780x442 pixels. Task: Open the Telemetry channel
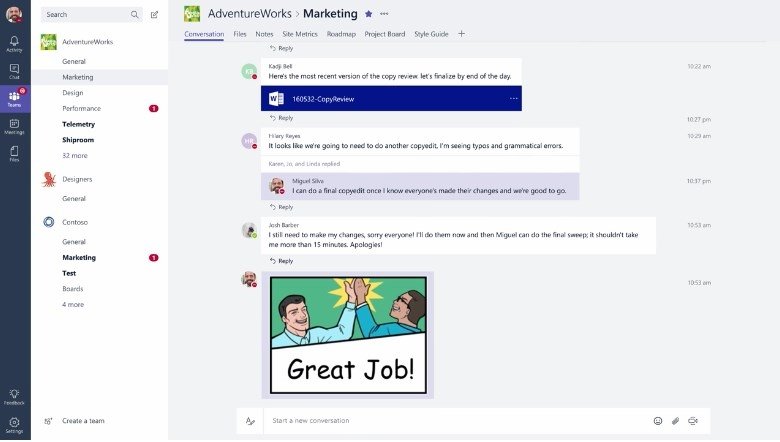(x=79, y=124)
